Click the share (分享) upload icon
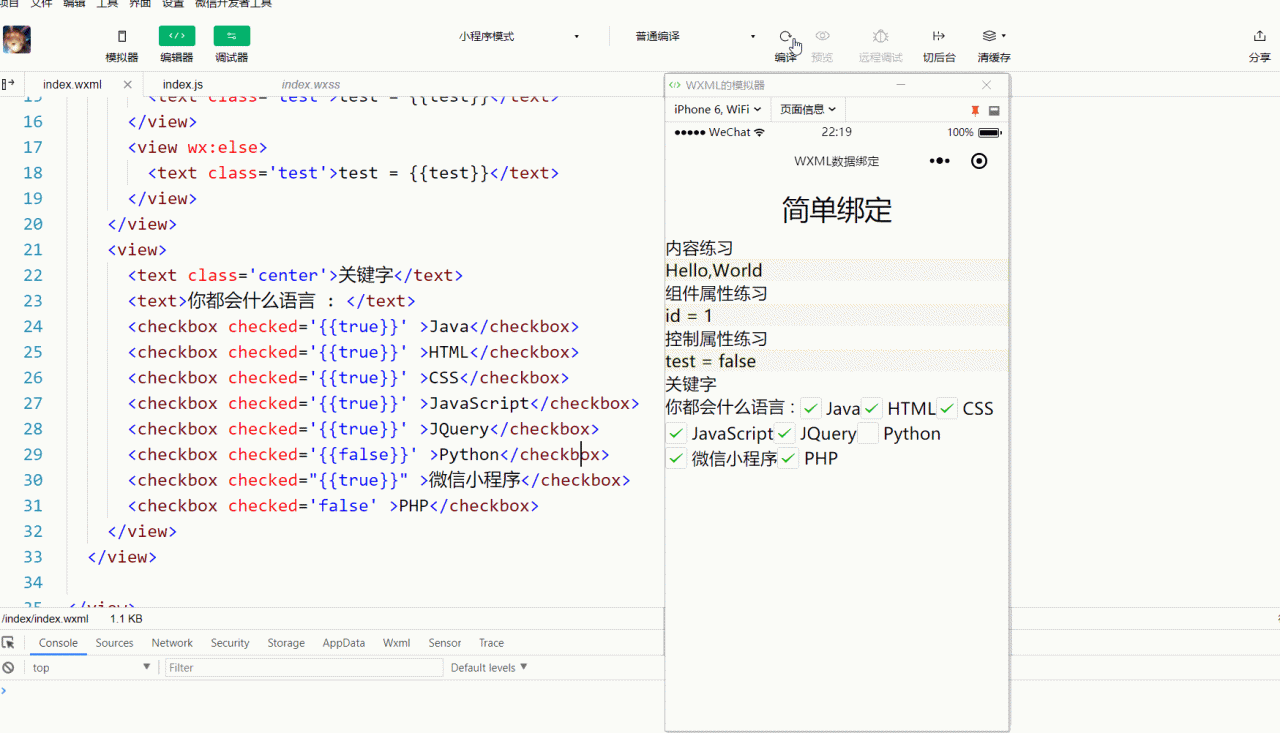The image size is (1280, 733). click(1260, 36)
